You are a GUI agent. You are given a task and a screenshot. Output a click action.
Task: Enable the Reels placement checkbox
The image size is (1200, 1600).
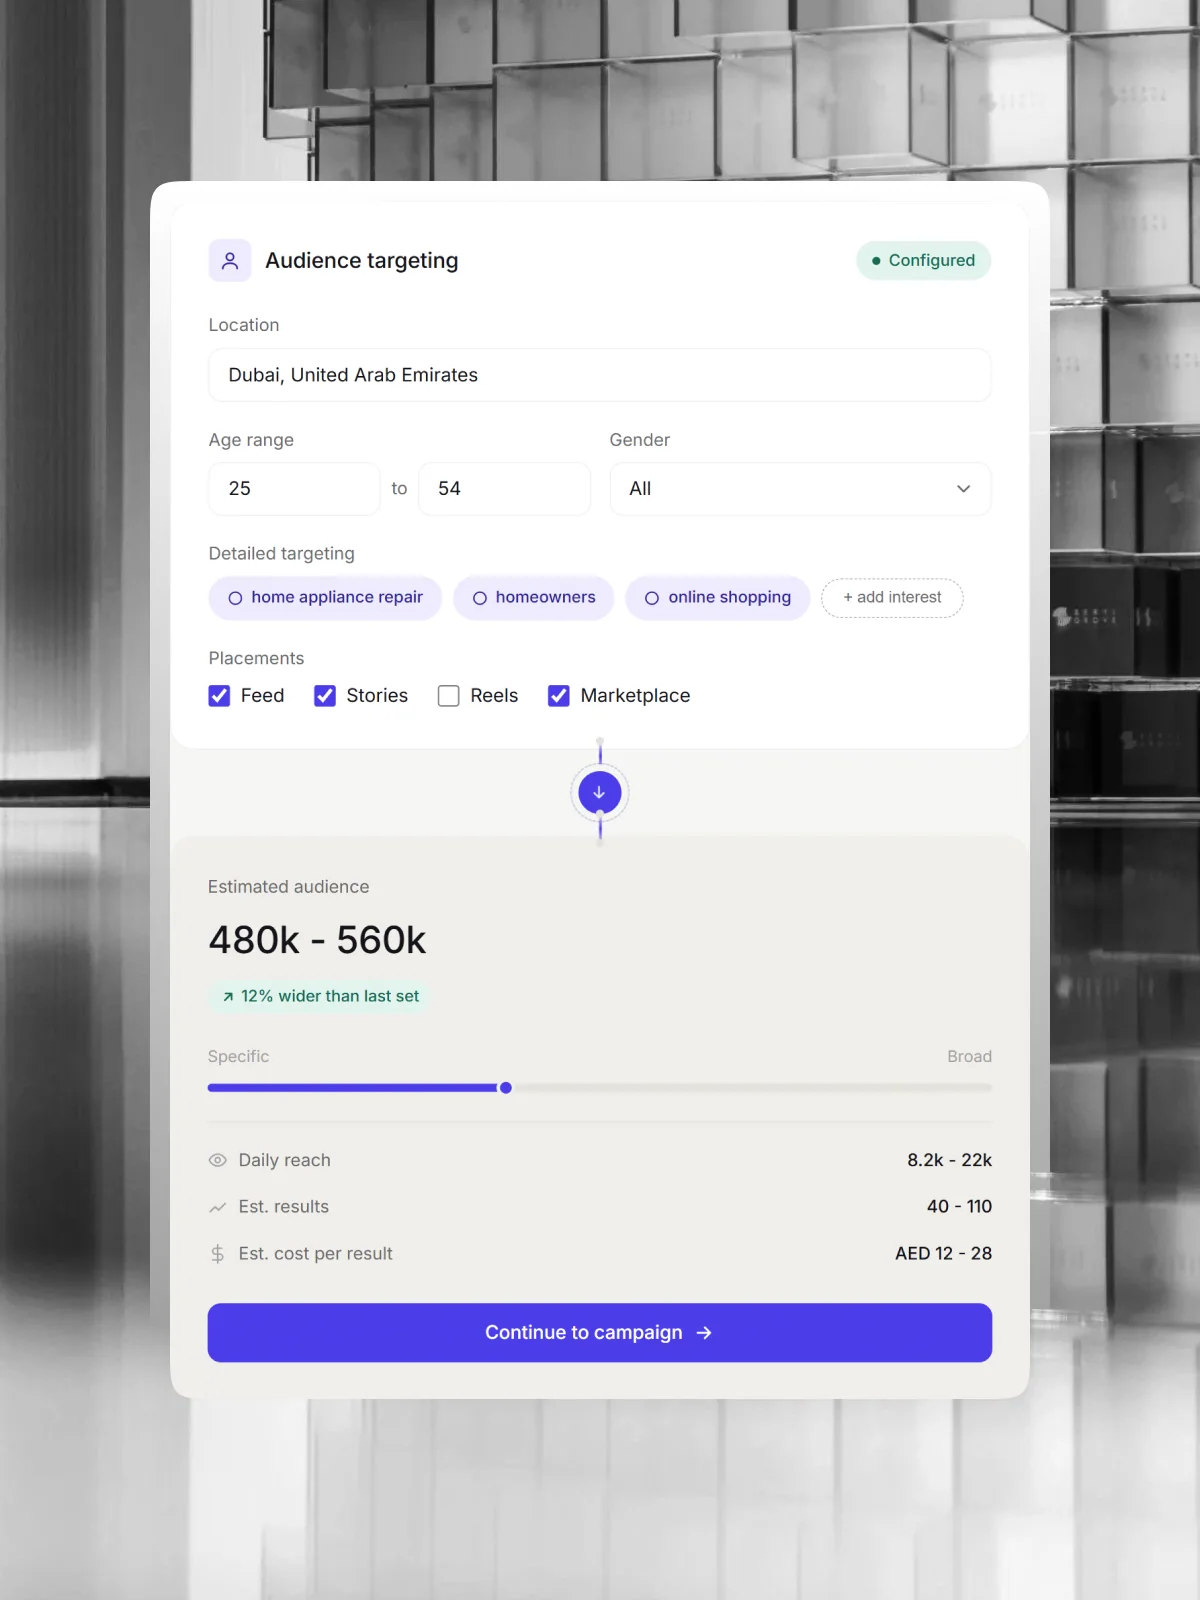[x=449, y=696]
